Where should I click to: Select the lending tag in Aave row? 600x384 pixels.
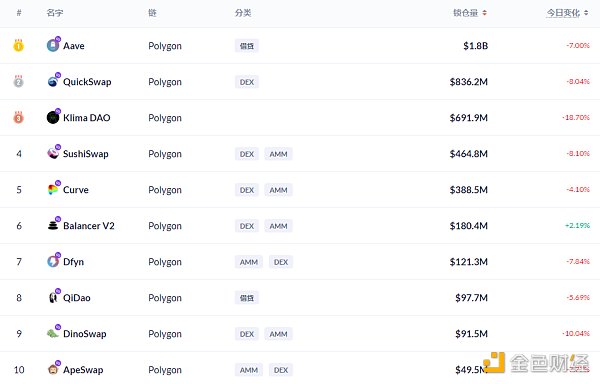coord(247,46)
